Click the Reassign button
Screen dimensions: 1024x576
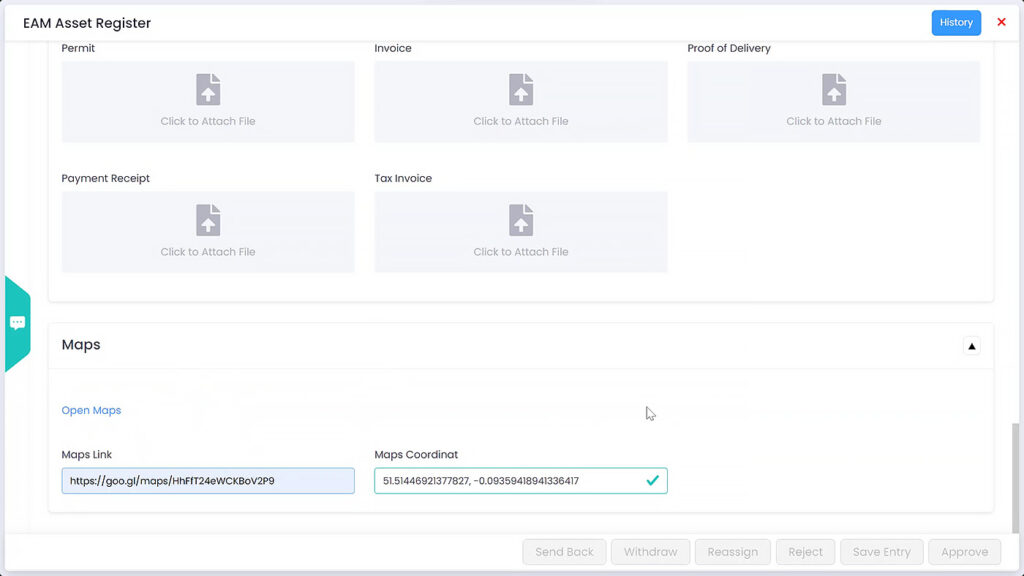coord(732,551)
